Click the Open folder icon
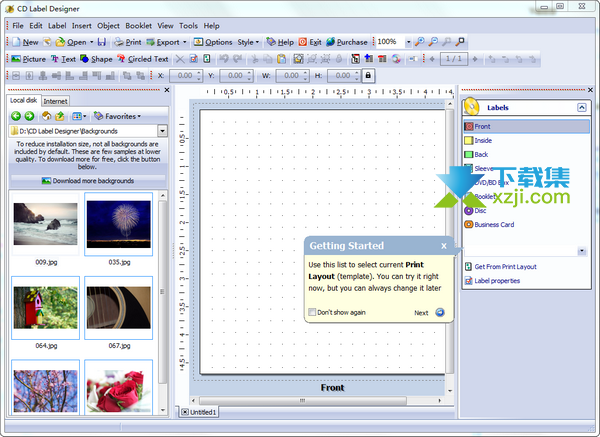The image size is (600, 437). click(60, 42)
